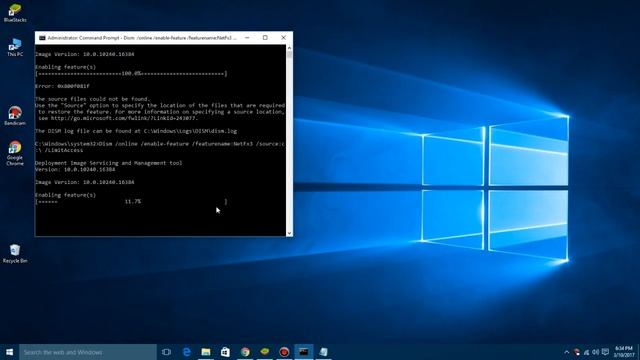Maximize the Administrator Command Prompt window

click(x=265, y=38)
